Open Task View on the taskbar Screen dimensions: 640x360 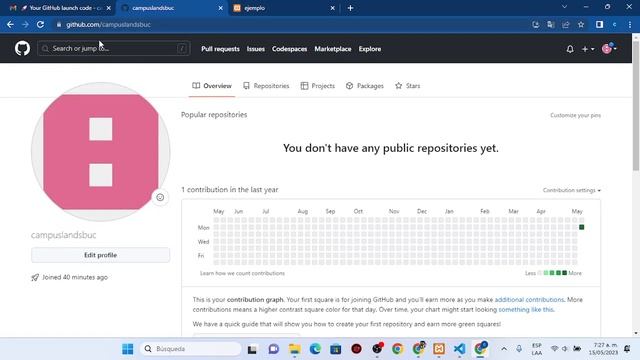[x=252, y=349]
